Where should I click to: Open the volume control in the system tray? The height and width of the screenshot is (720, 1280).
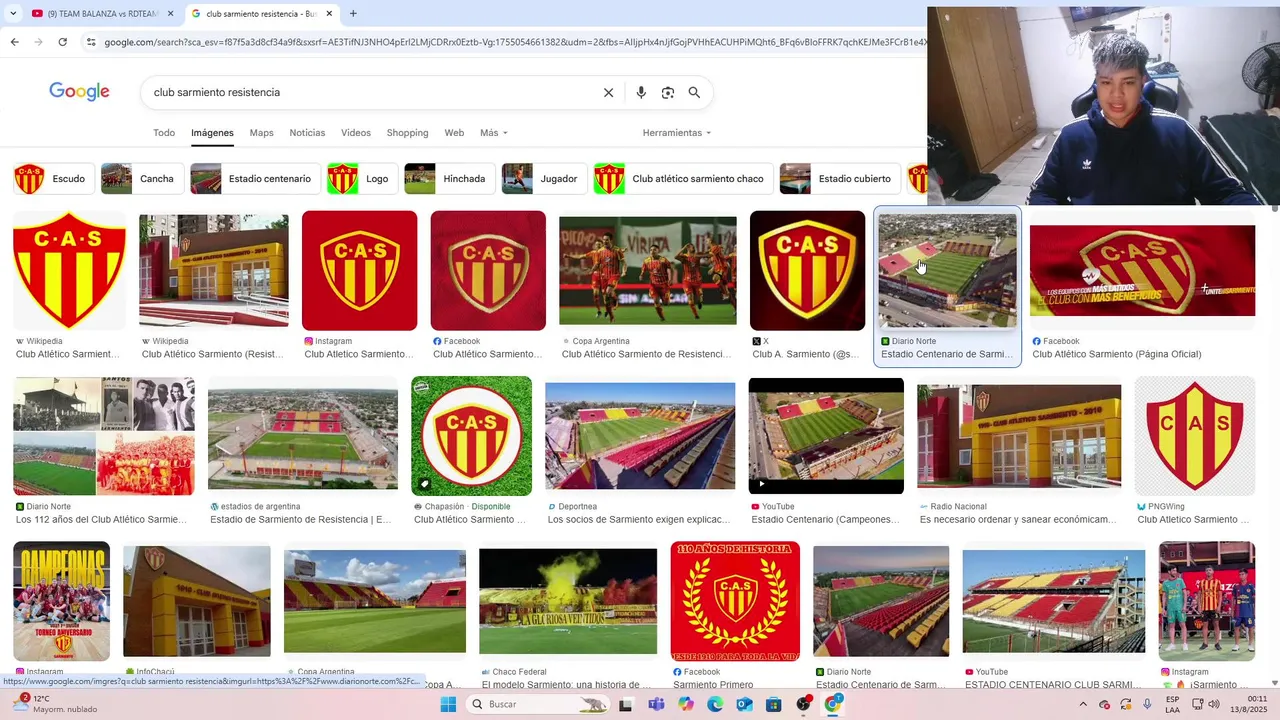point(1213,704)
